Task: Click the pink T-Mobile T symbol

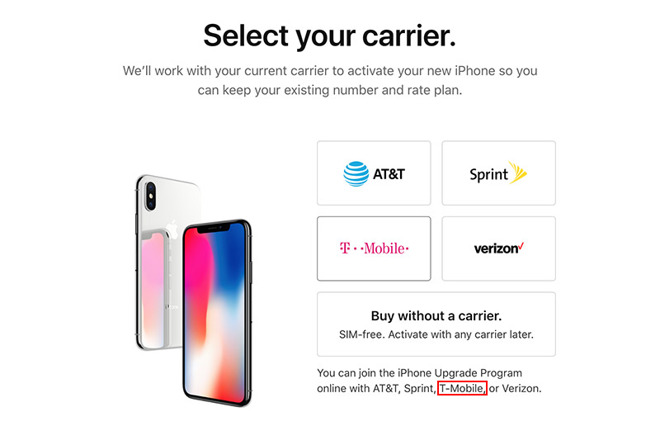Action: point(345,248)
